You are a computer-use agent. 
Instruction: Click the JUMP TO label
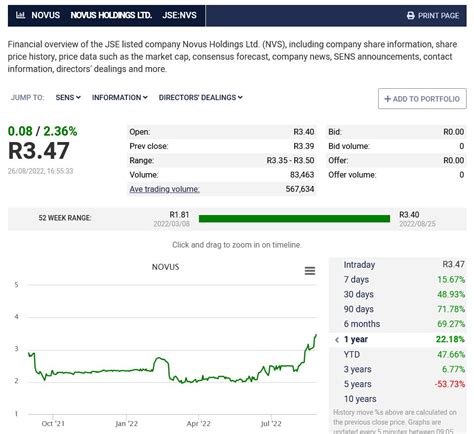(27, 97)
